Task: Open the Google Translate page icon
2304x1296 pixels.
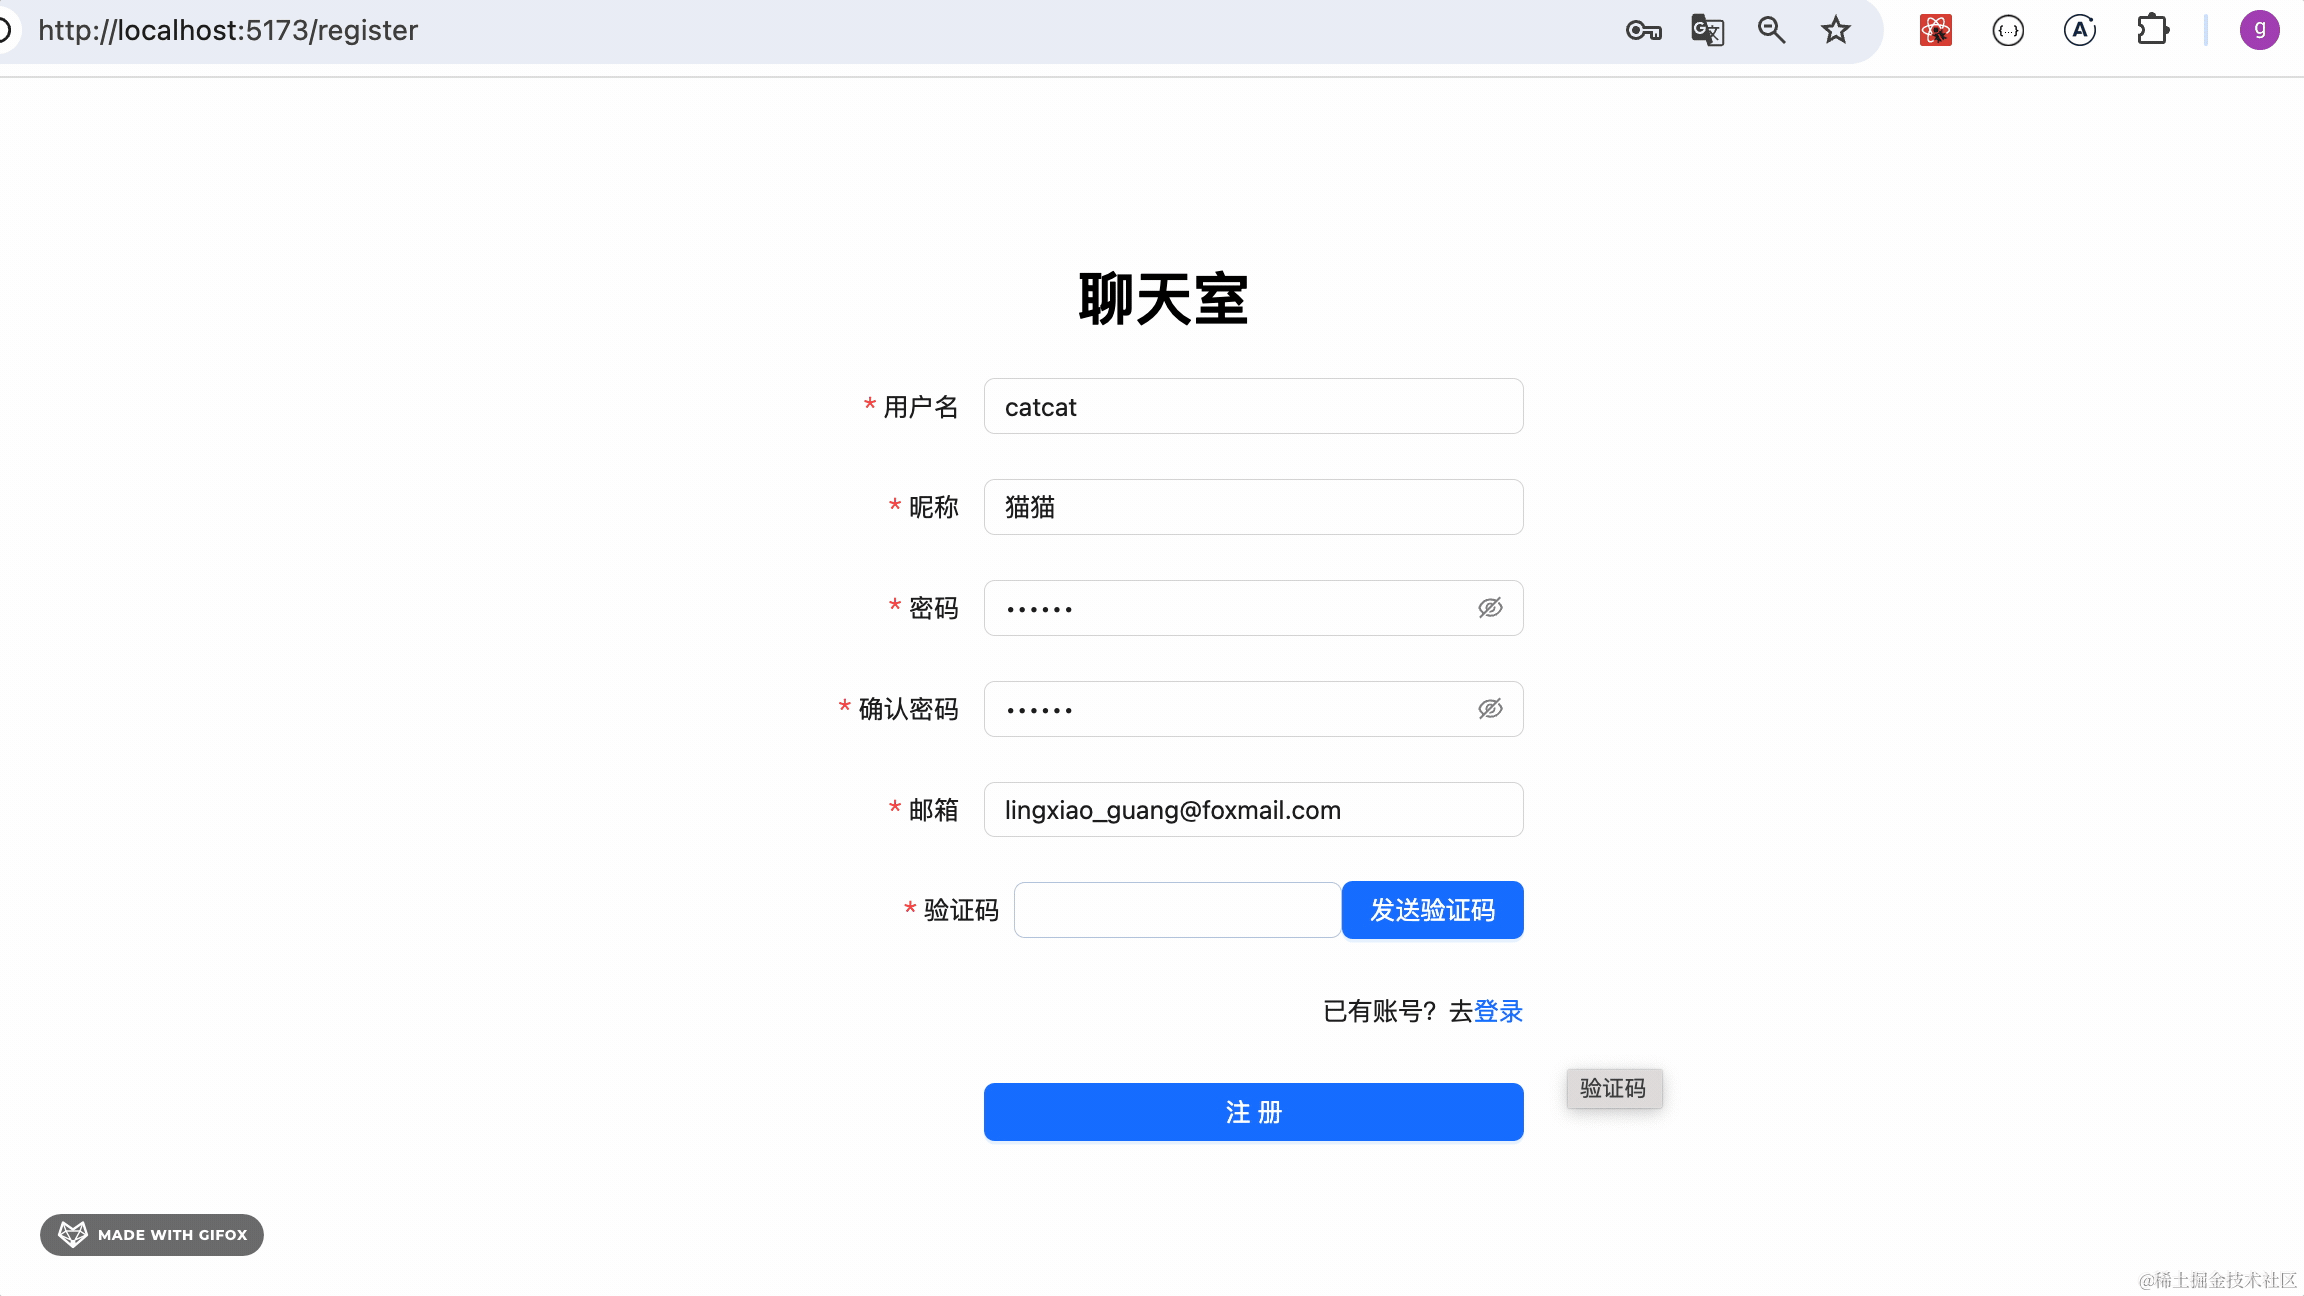Action: pos(1707,31)
